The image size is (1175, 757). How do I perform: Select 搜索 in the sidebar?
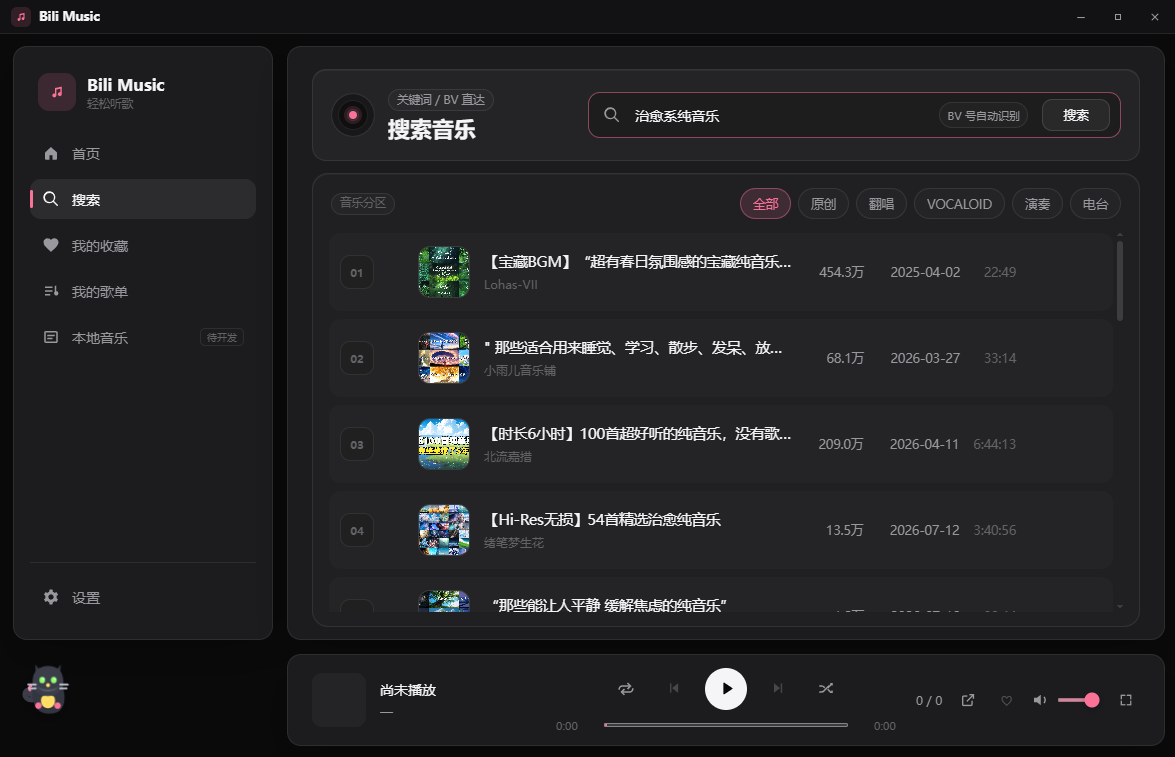(142, 199)
